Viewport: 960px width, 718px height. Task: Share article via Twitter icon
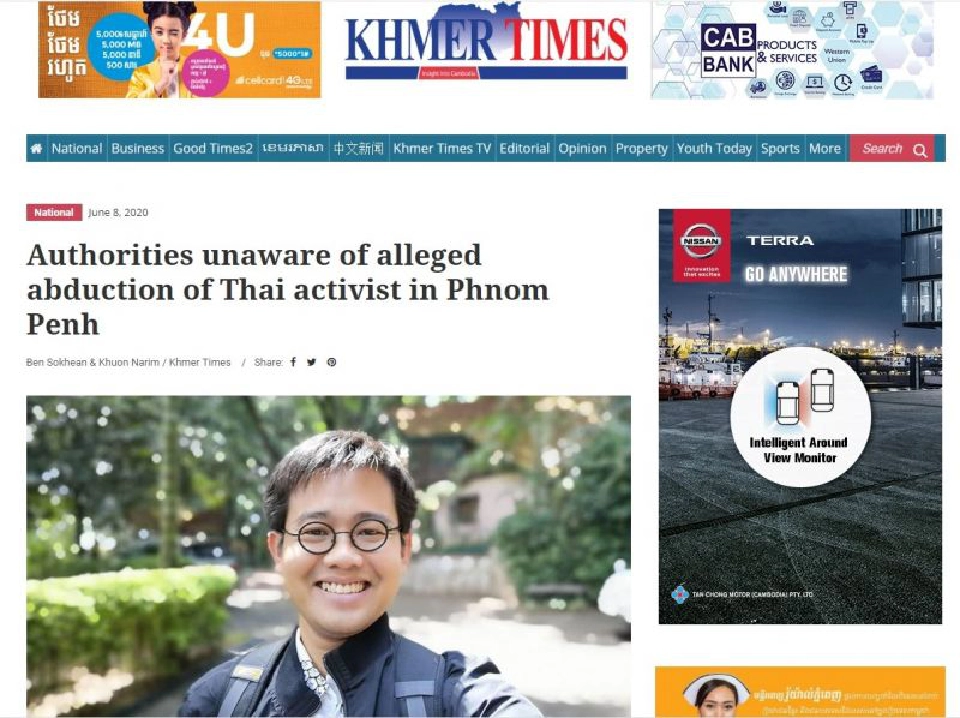[312, 362]
